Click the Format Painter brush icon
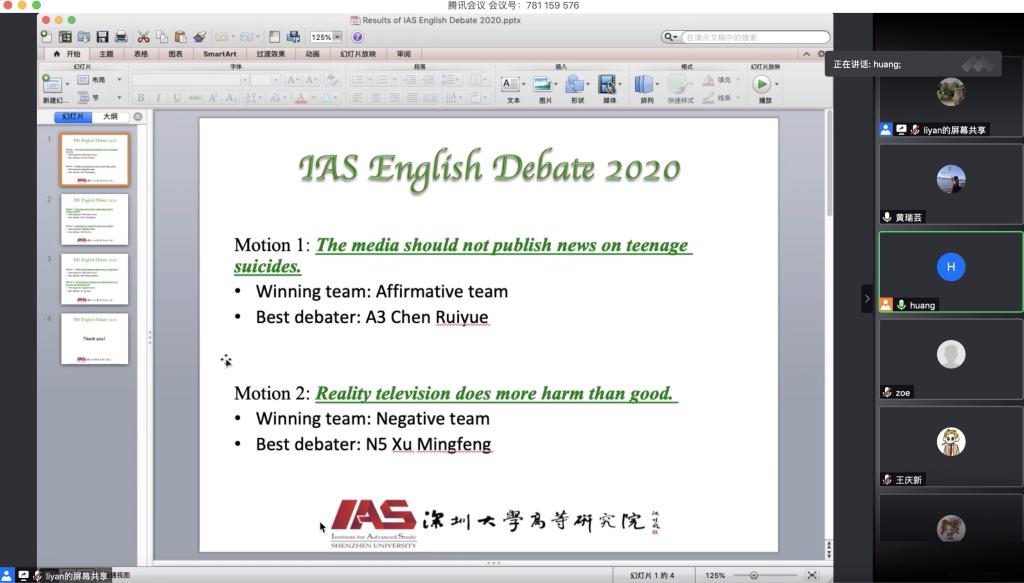Screen dimensions: 1024x583 point(198,37)
